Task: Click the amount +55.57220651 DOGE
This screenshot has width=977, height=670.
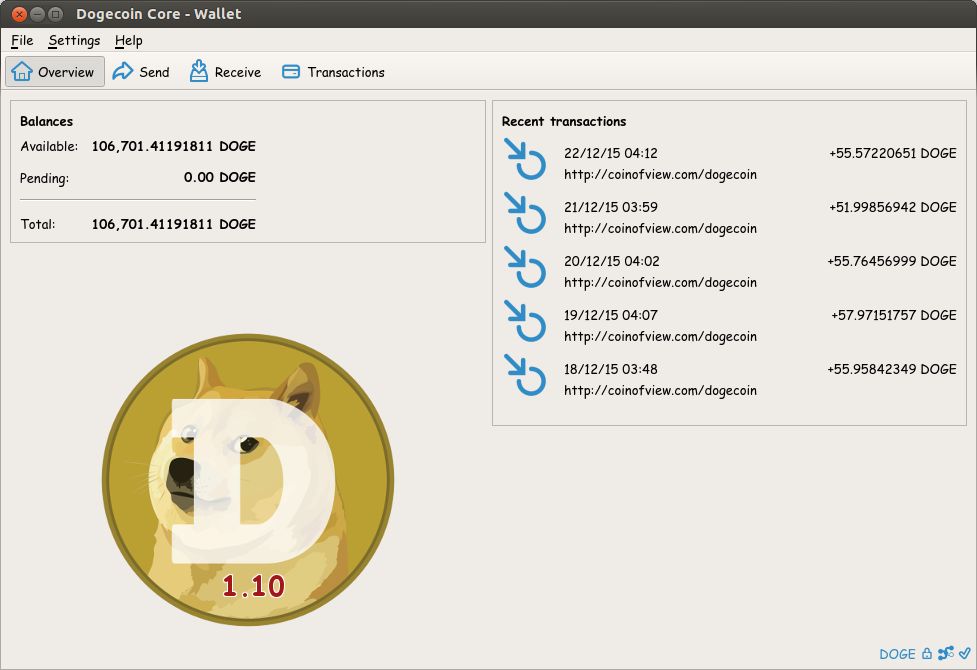Action: [x=892, y=153]
